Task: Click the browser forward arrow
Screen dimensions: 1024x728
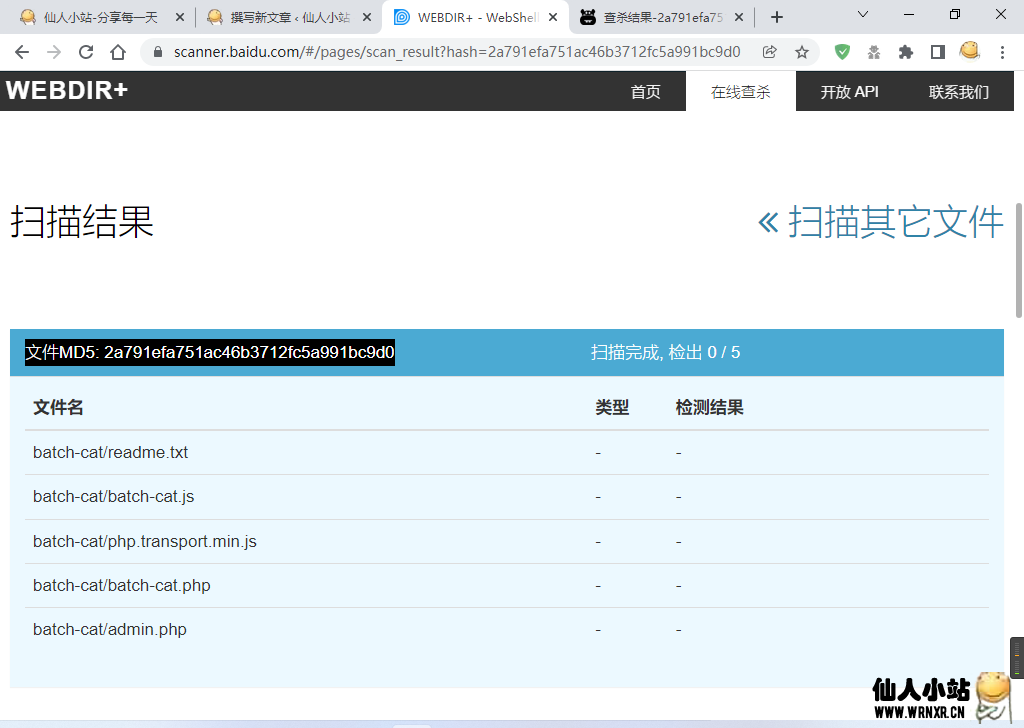Action: coord(54,52)
